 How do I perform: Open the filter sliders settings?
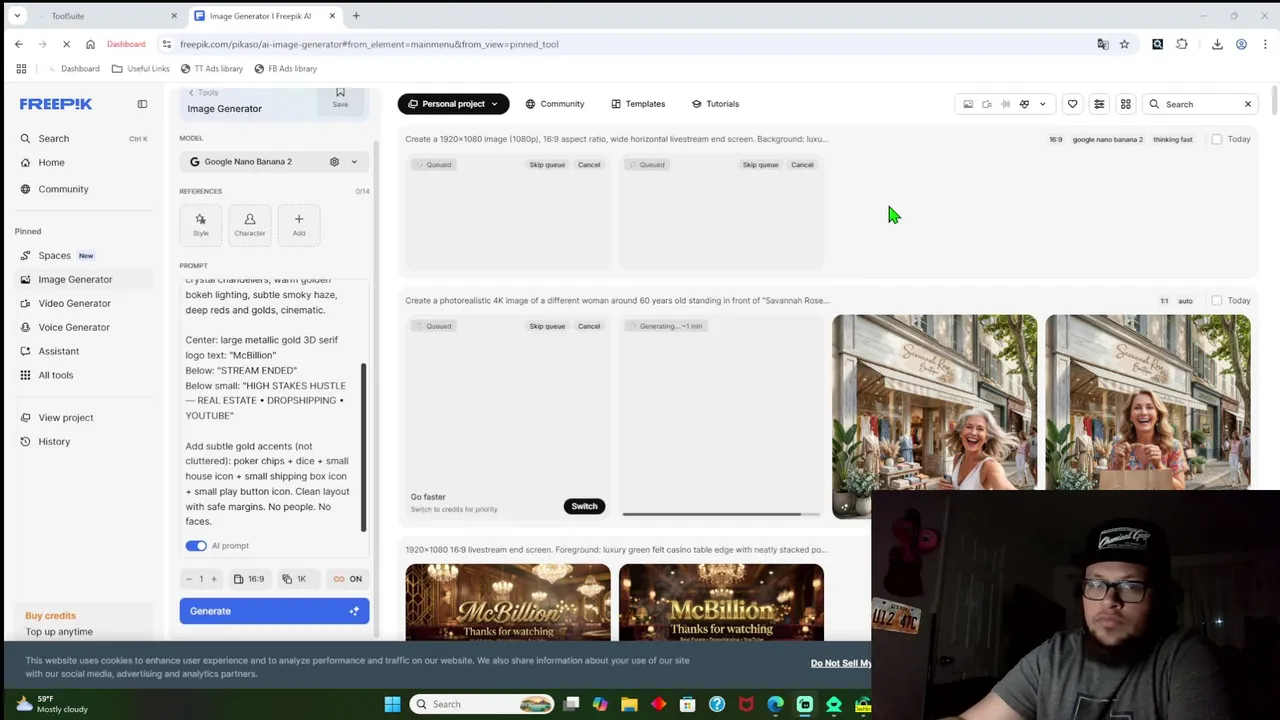pyautogui.click(x=1099, y=104)
